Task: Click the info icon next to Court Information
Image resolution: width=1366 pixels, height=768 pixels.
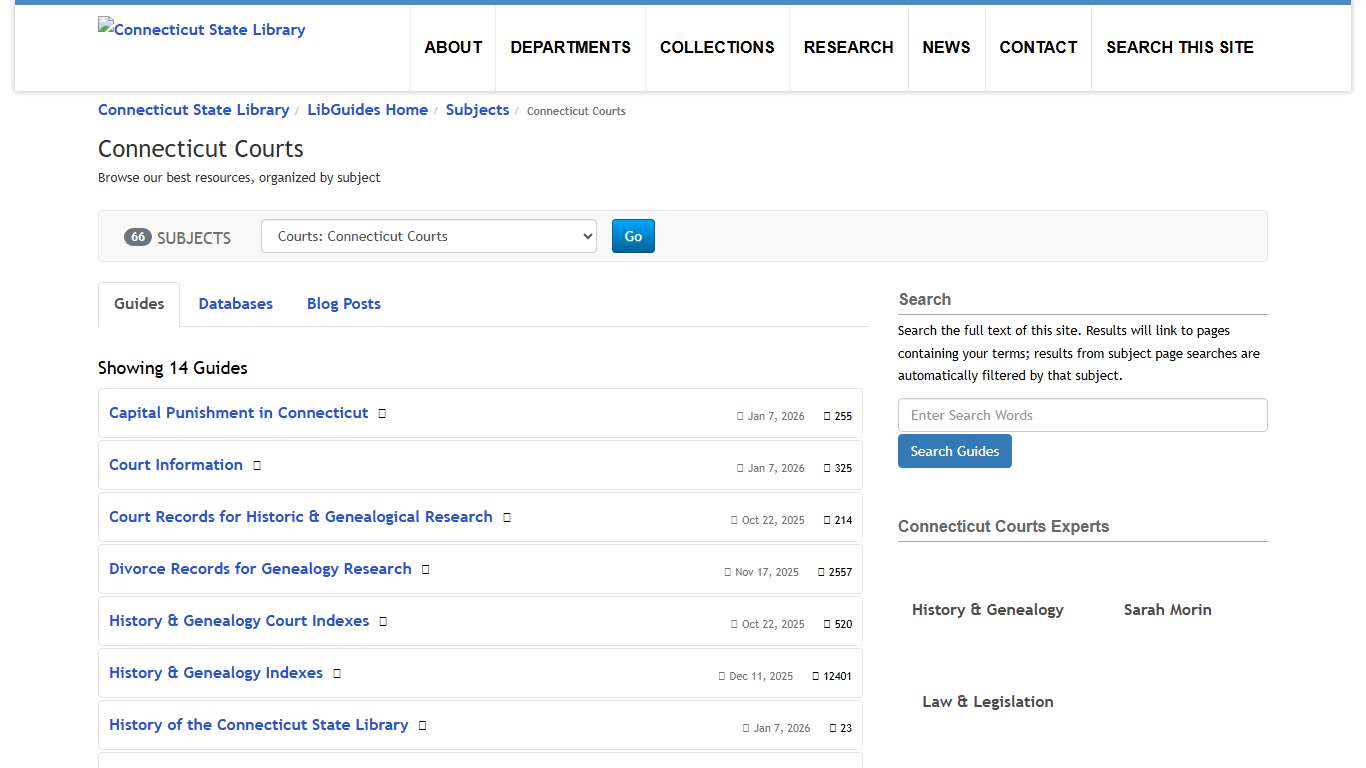Action: pos(257,465)
